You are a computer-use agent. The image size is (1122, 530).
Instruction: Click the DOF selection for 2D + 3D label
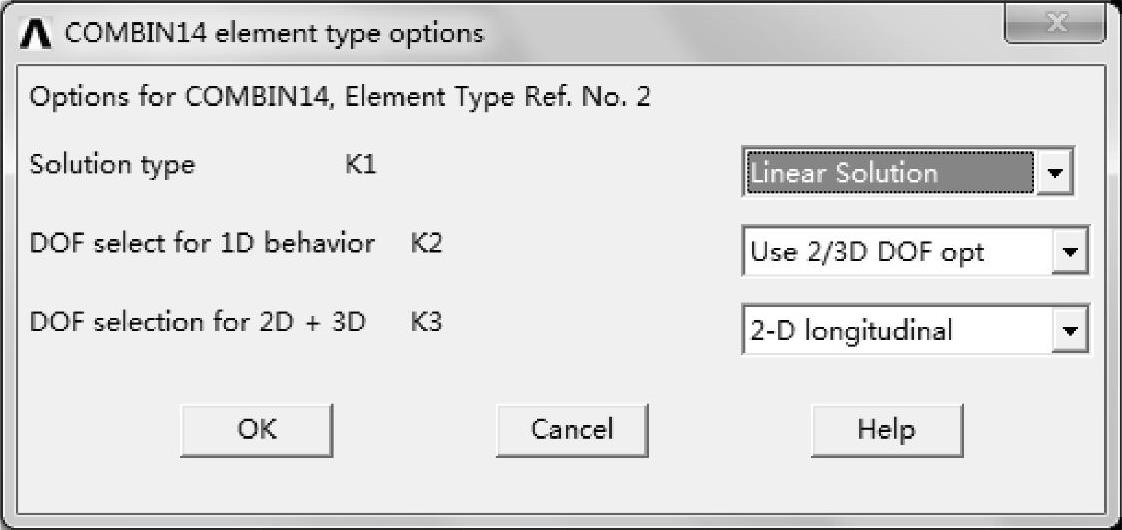click(x=198, y=323)
